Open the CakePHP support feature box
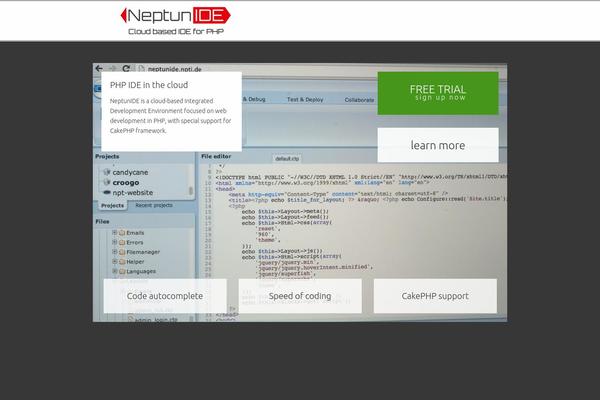Image resolution: width=600 pixels, height=400 pixels. click(435, 296)
